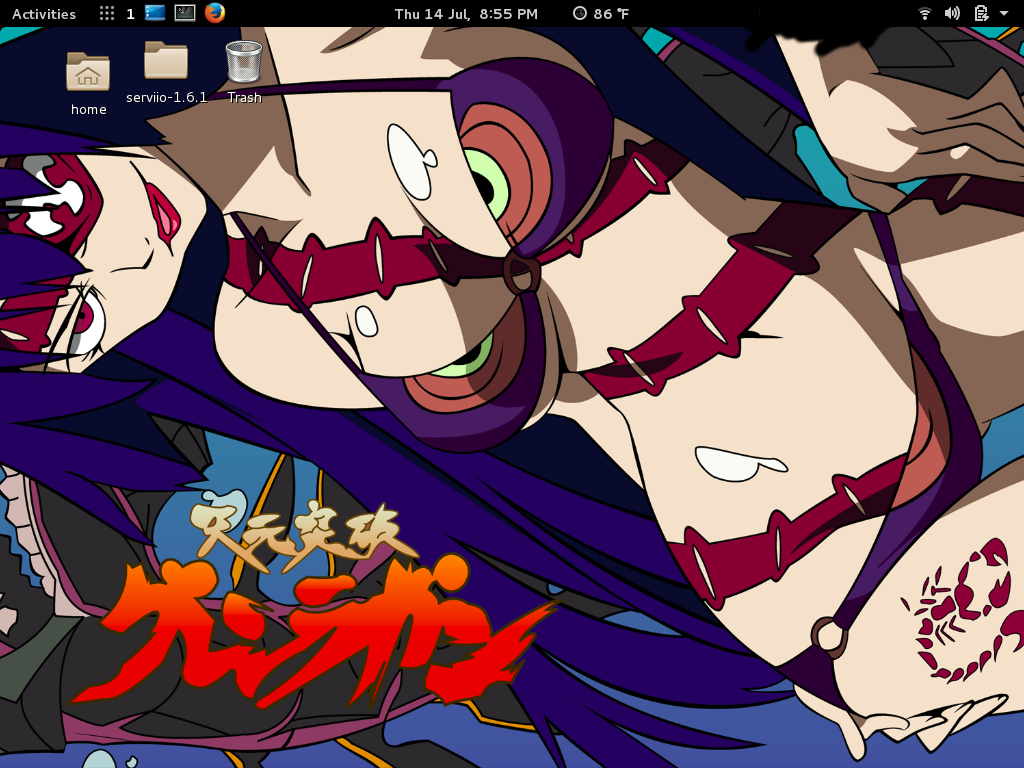1024x768 pixels.
Task: Launch Firefox from the top bar
Action: coord(215,13)
